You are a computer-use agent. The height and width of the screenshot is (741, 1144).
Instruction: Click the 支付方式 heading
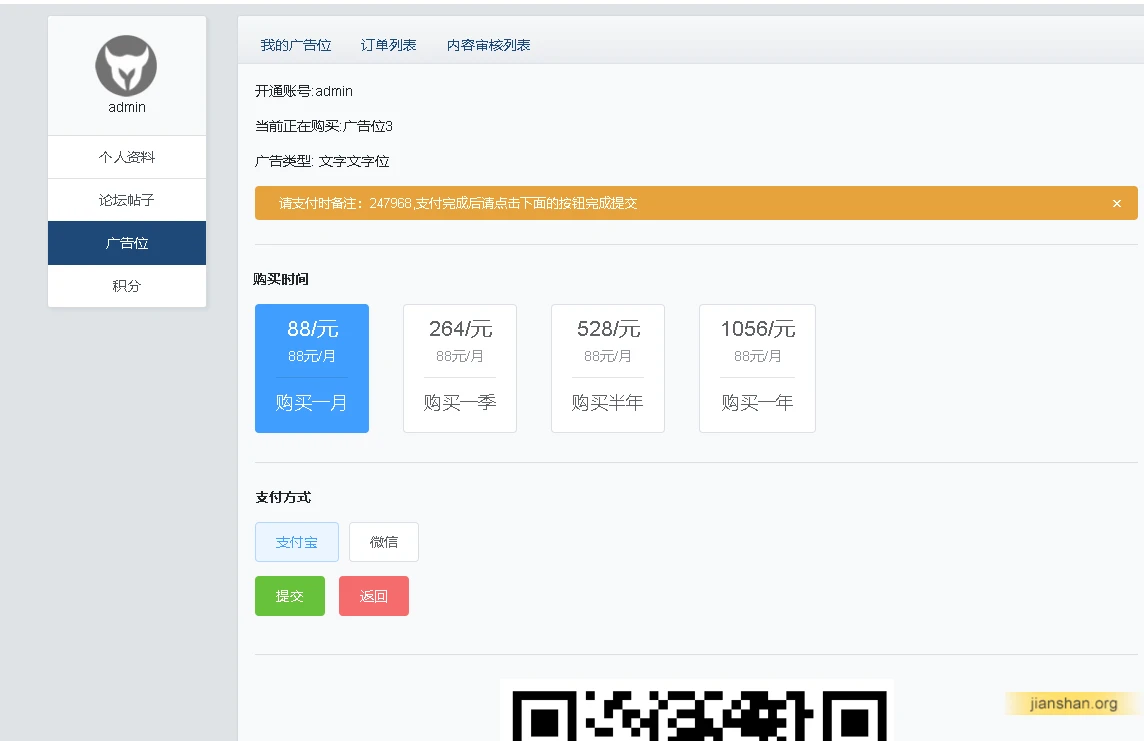(x=283, y=497)
